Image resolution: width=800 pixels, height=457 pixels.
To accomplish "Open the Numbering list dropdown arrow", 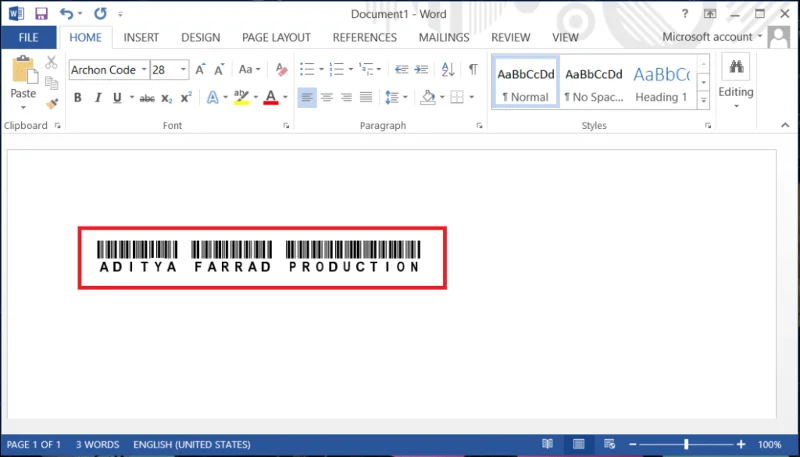I will [x=351, y=69].
